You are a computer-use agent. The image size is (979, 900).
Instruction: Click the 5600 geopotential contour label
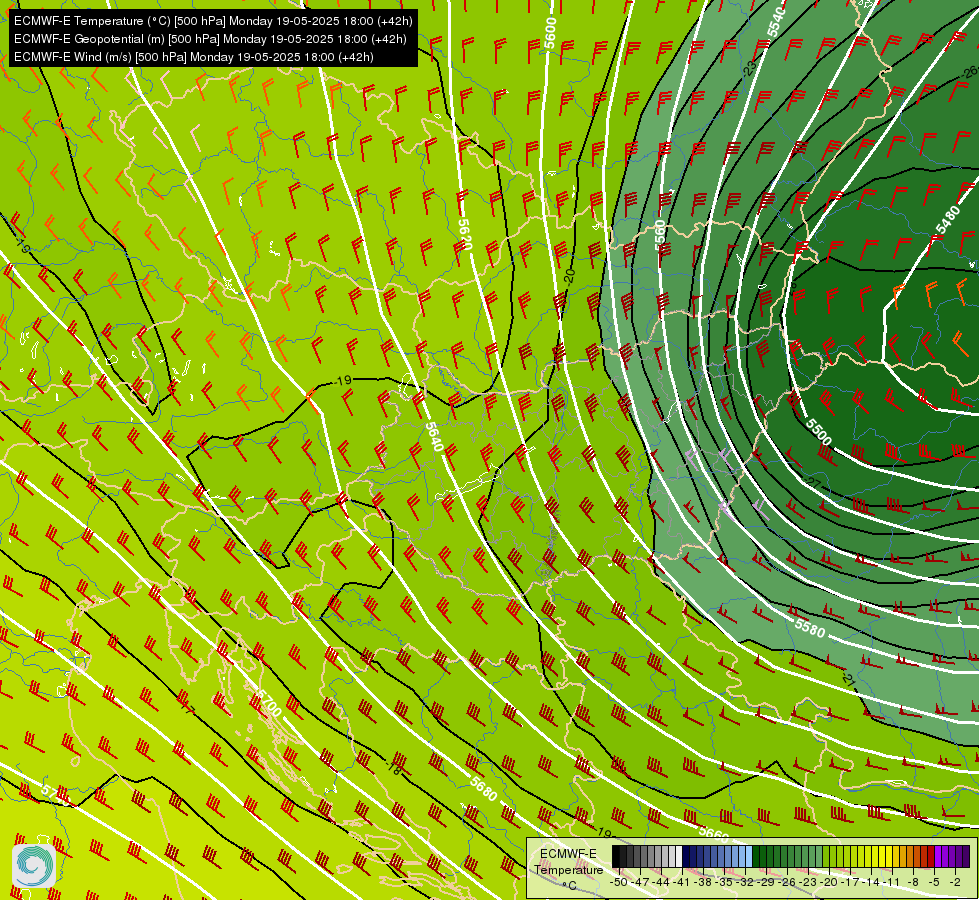point(549,33)
